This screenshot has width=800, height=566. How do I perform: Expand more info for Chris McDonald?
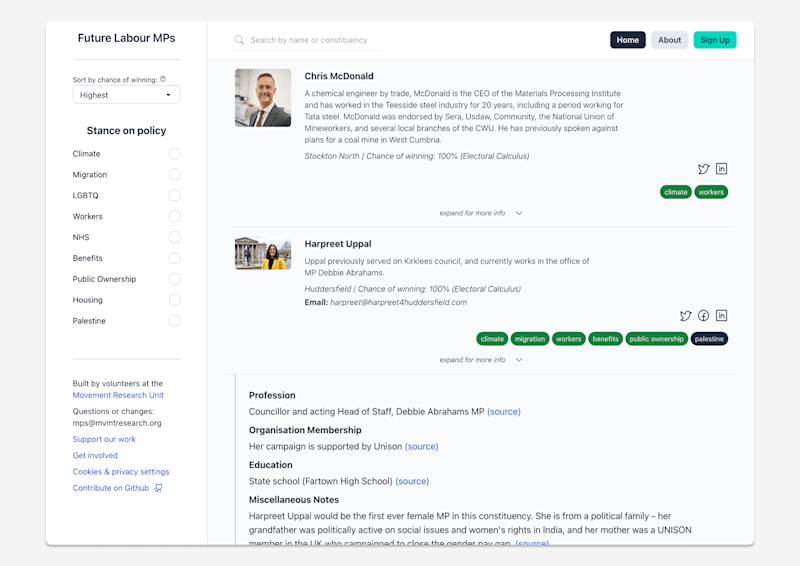[481, 213]
